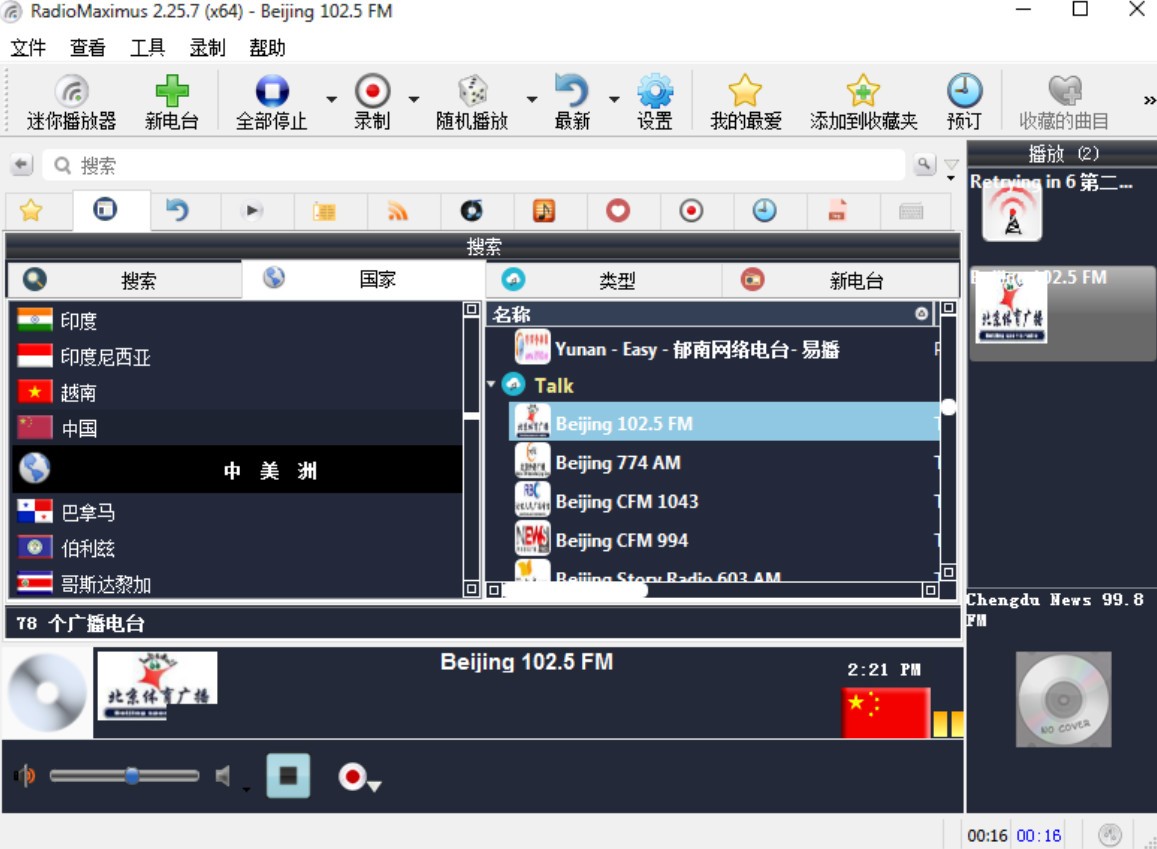Click the no-cover CD thumbnail
This screenshot has width=1157, height=849.
tap(1063, 699)
